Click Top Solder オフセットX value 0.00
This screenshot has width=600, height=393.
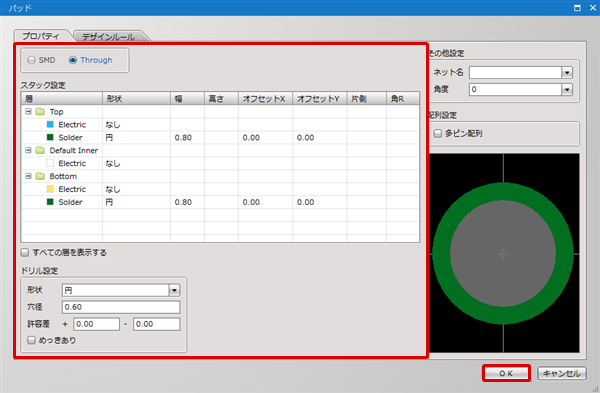[x=251, y=137]
